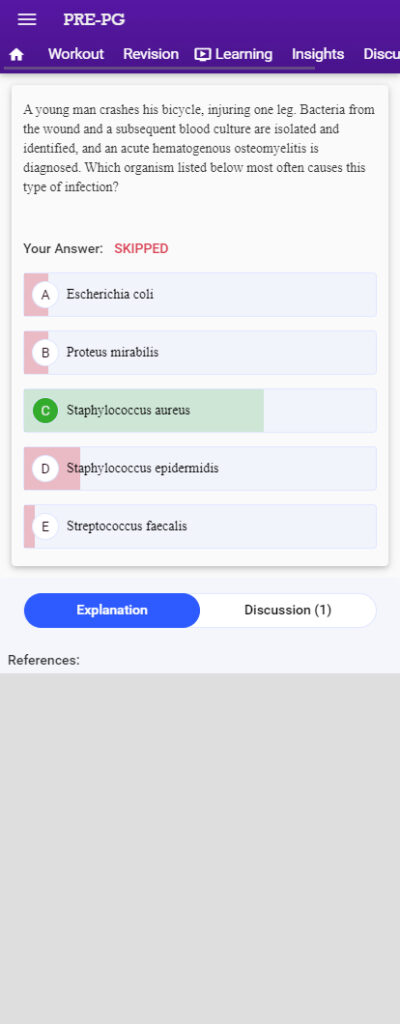Open the Insights tab
The image size is (400, 1024).
tap(318, 54)
